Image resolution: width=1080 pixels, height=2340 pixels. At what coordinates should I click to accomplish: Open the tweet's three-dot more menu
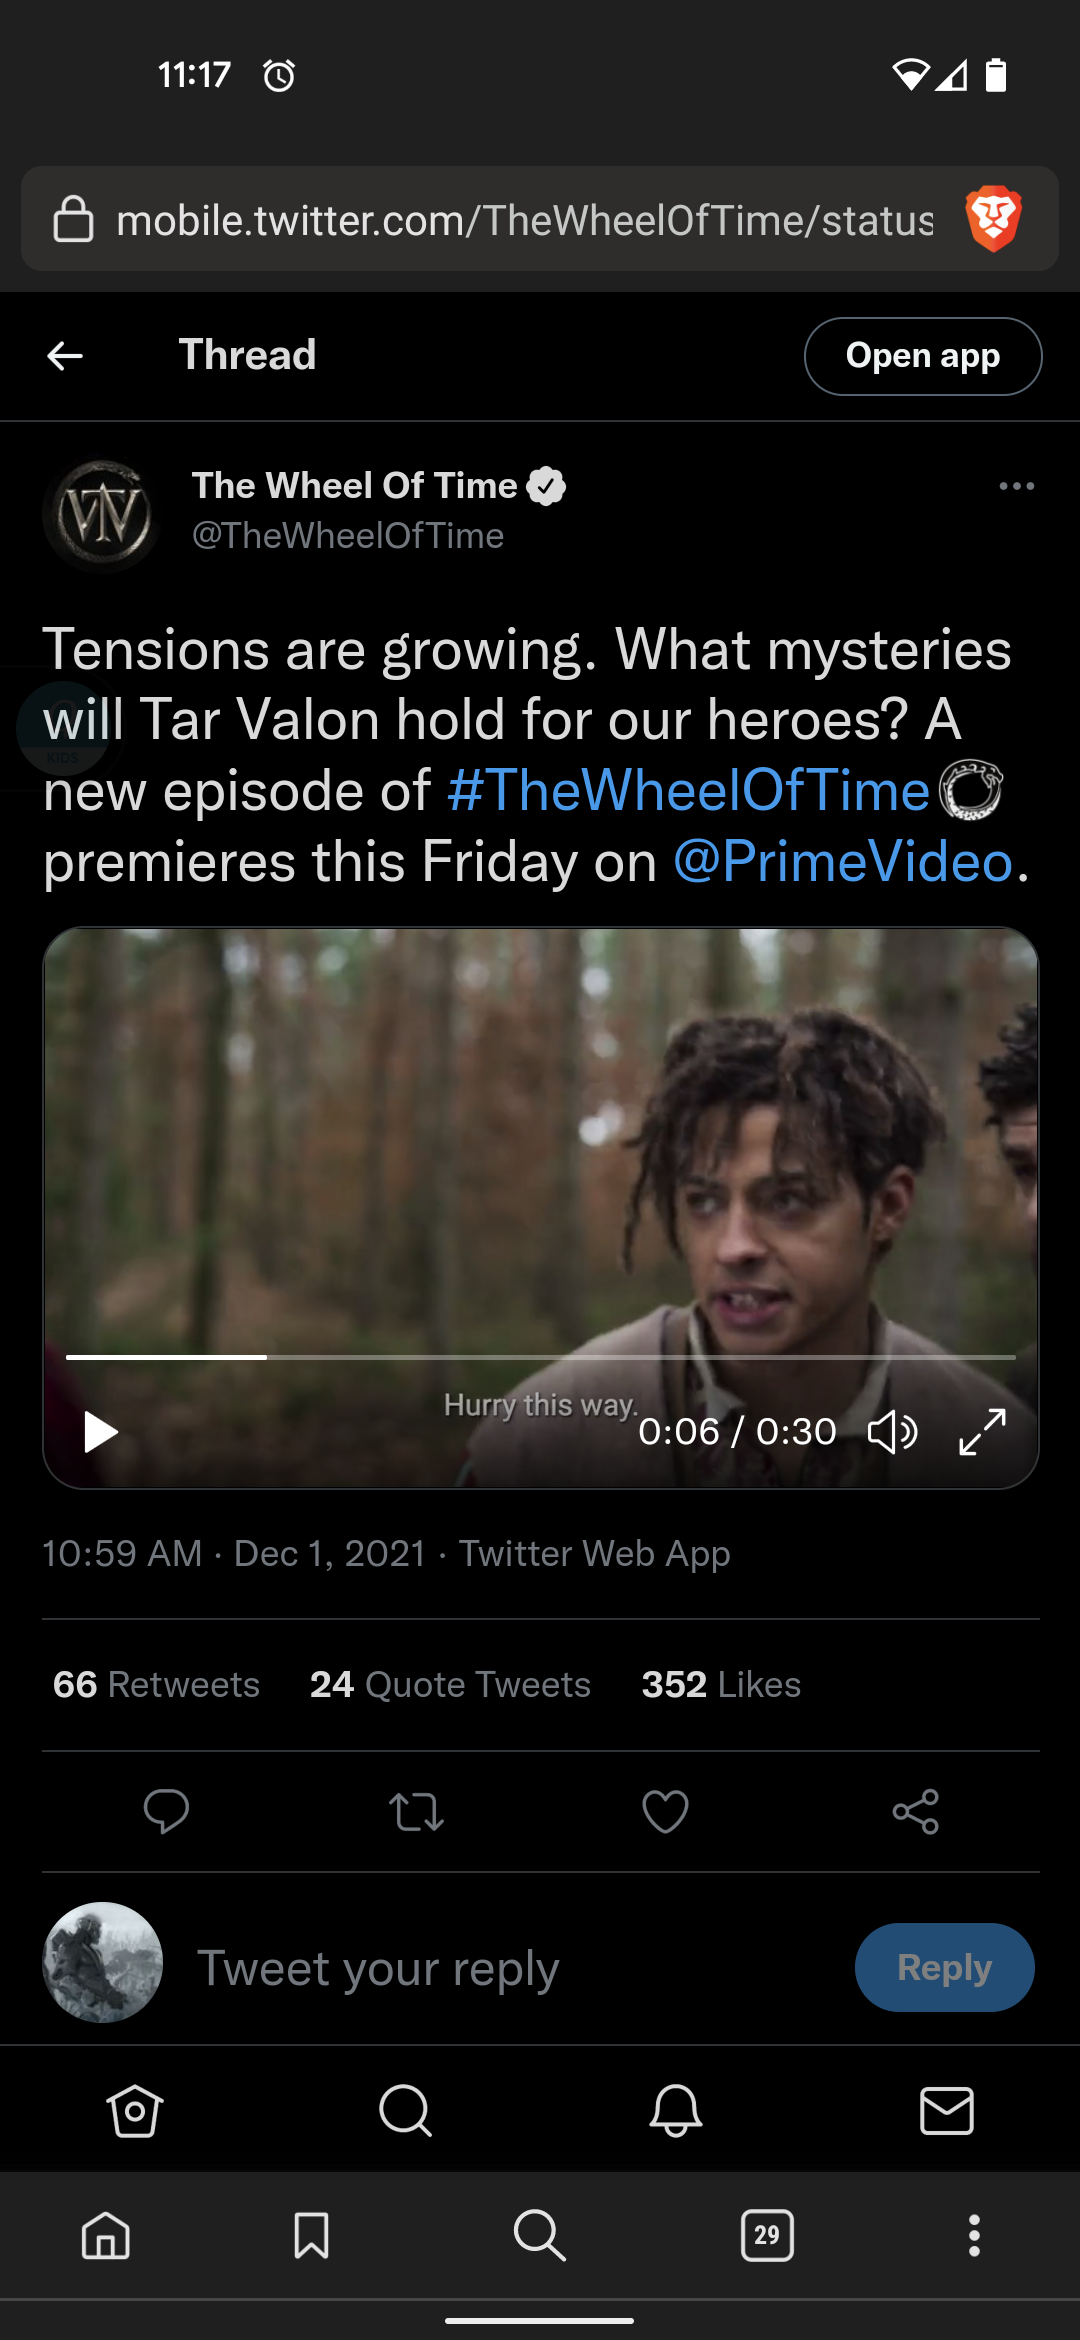pos(1016,486)
